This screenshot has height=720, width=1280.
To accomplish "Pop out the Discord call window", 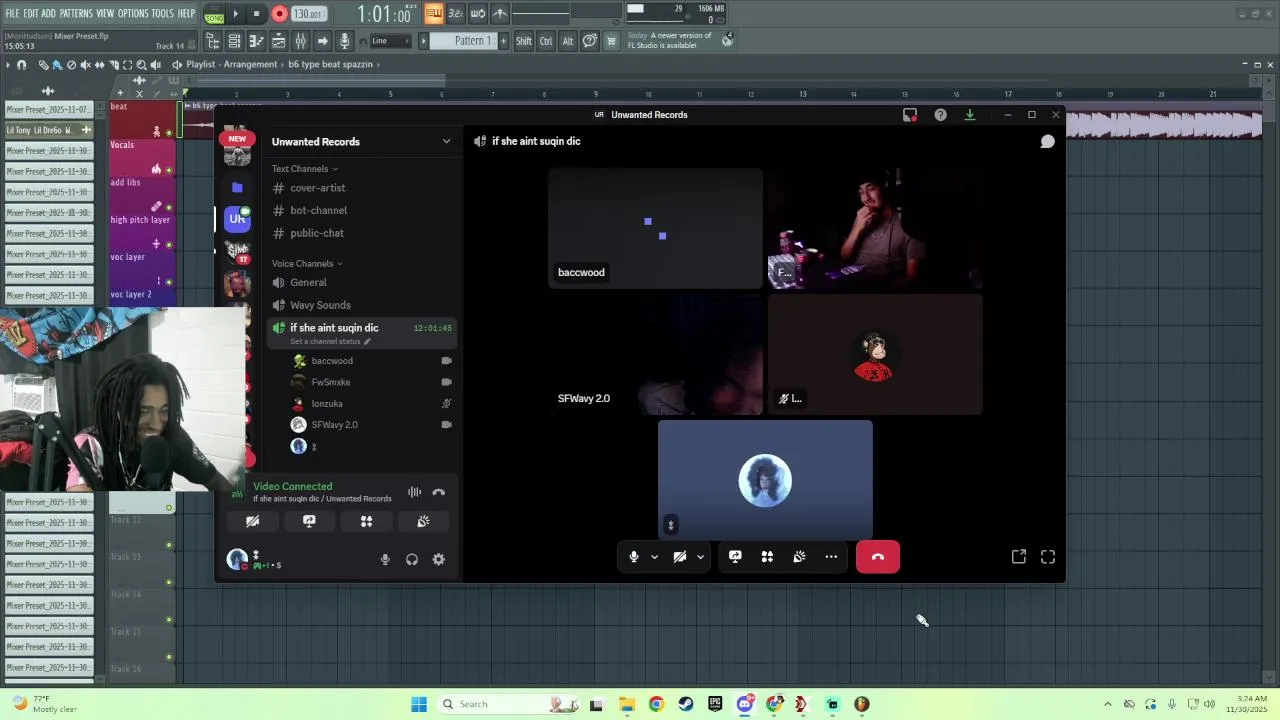I will [1019, 557].
